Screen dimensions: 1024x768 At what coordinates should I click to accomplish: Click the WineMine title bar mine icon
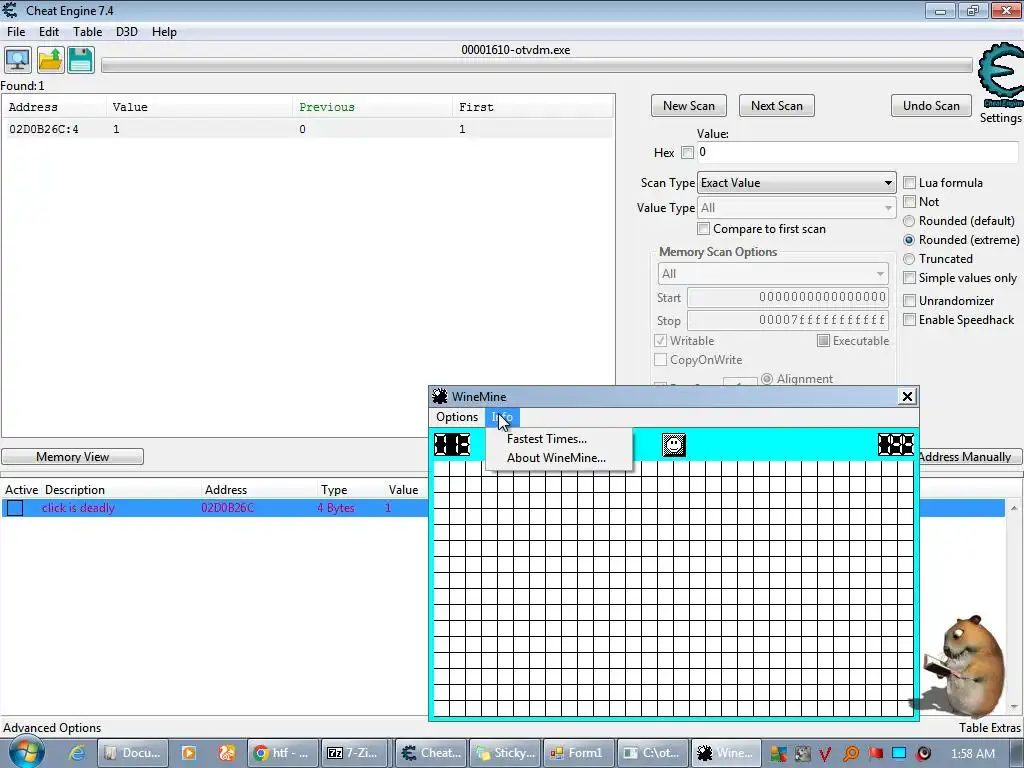[x=440, y=396]
